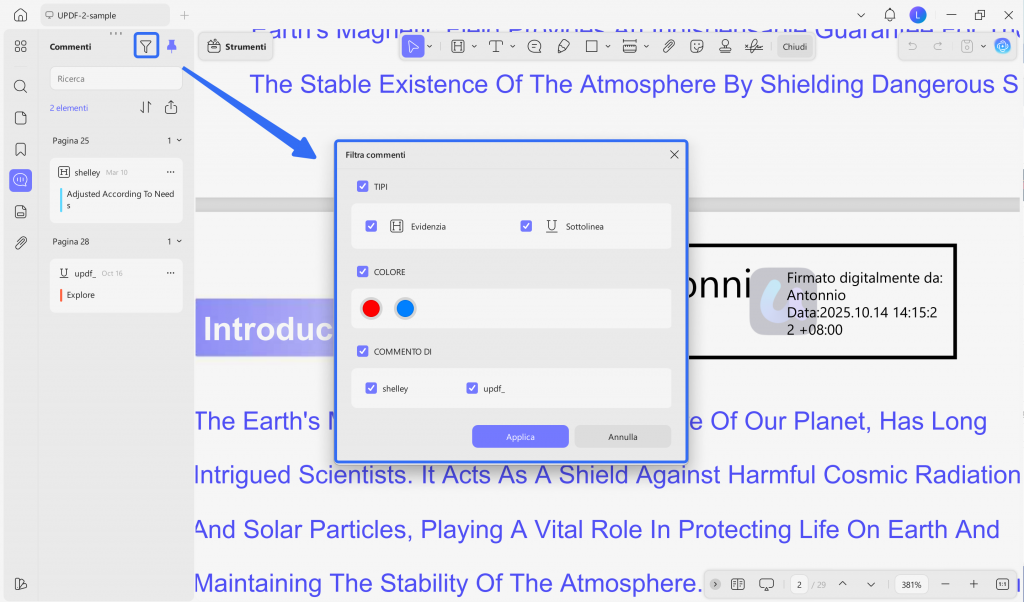The image size is (1024, 602).
Task: Open the bookmarks panel icon
Action: click(20, 150)
